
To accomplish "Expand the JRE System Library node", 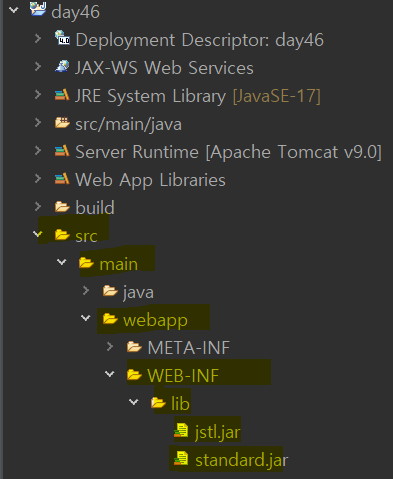I will (38, 94).
